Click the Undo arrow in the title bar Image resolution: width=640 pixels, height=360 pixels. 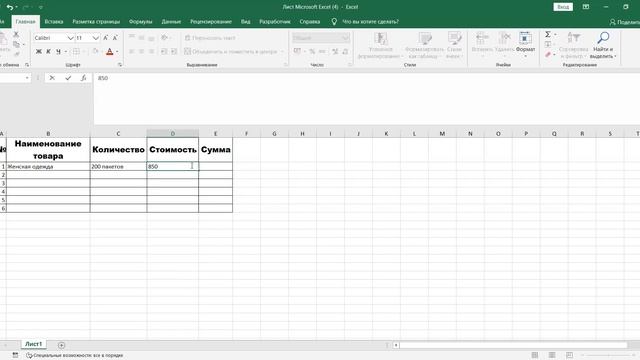click(9, 7)
